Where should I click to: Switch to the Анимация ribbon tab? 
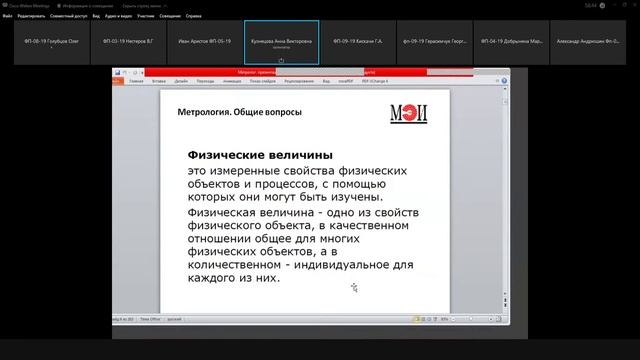pos(232,81)
